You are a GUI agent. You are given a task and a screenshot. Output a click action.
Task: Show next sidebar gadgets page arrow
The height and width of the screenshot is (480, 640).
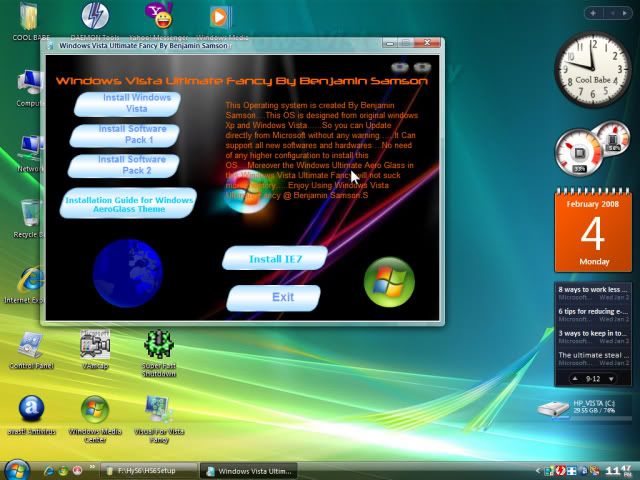click(x=624, y=13)
